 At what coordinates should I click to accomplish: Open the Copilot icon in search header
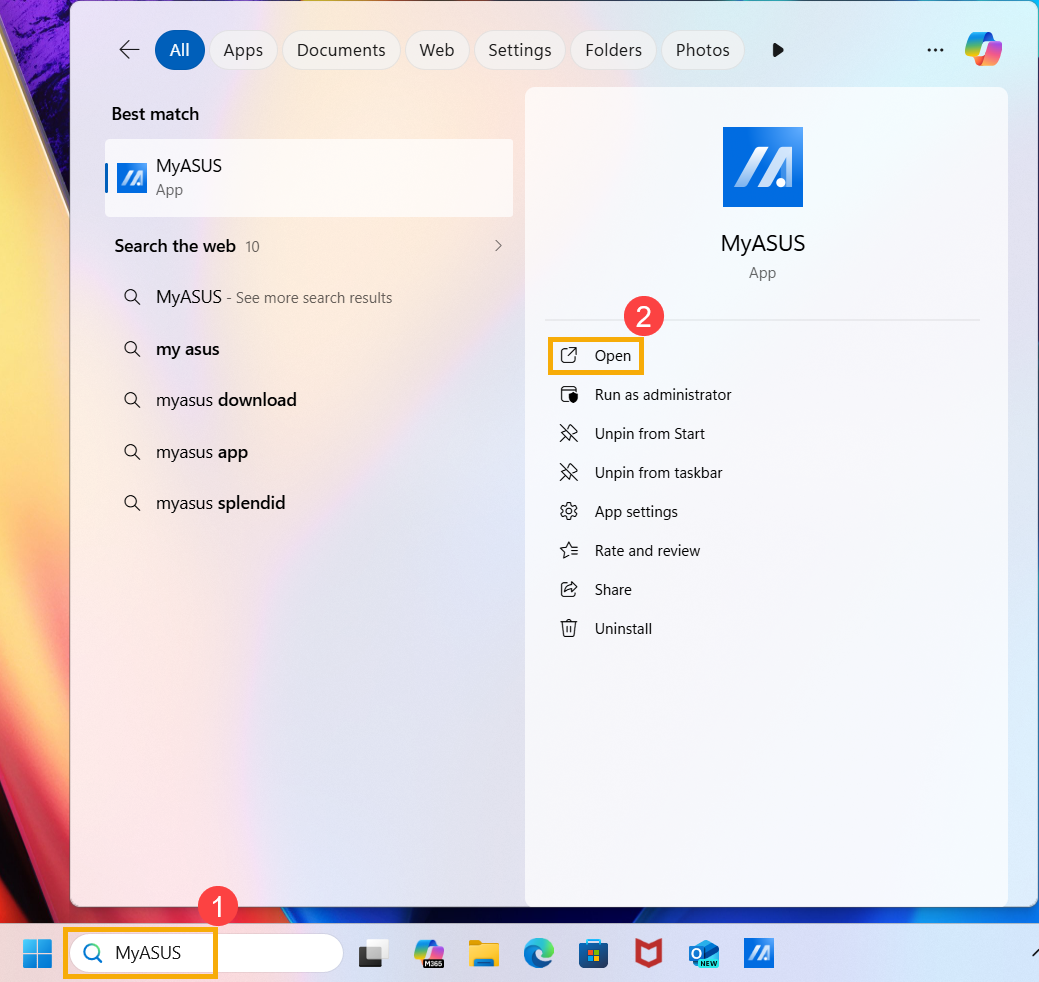[983, 50]
